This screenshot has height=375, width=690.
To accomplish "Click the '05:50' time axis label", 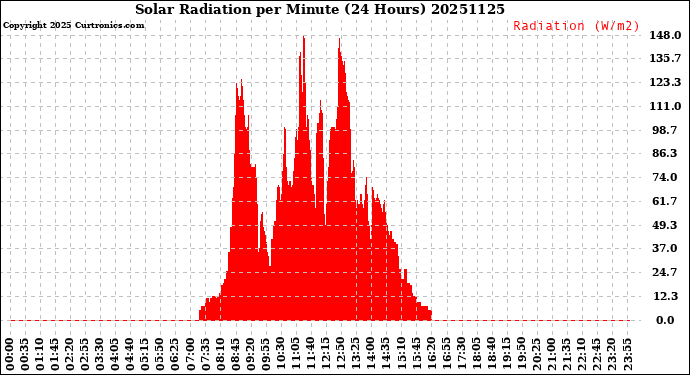I will pyautogui.click(x=160, y=355).
